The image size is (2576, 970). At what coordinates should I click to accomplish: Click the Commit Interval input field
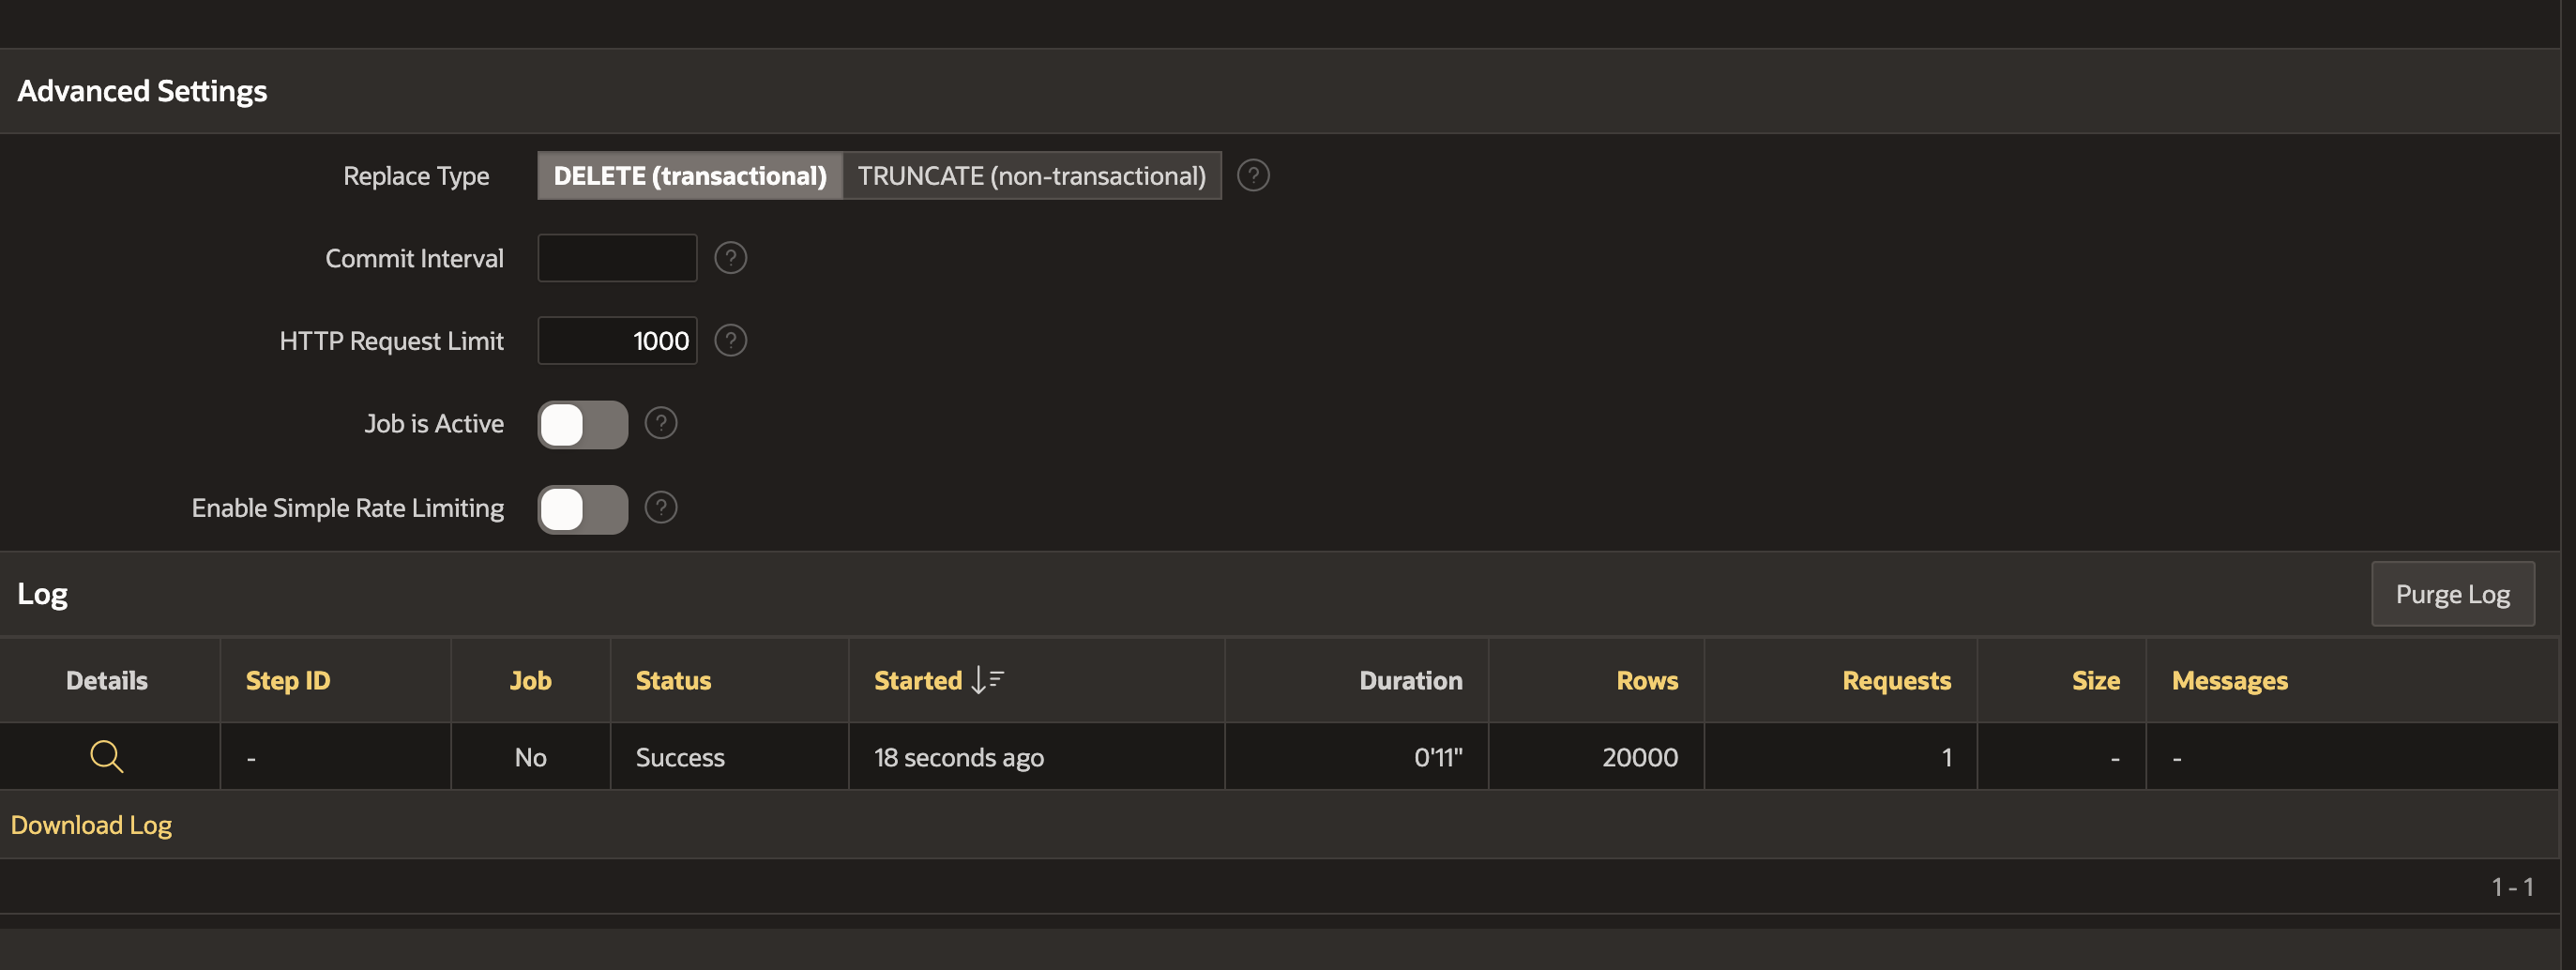click(617, 258)
